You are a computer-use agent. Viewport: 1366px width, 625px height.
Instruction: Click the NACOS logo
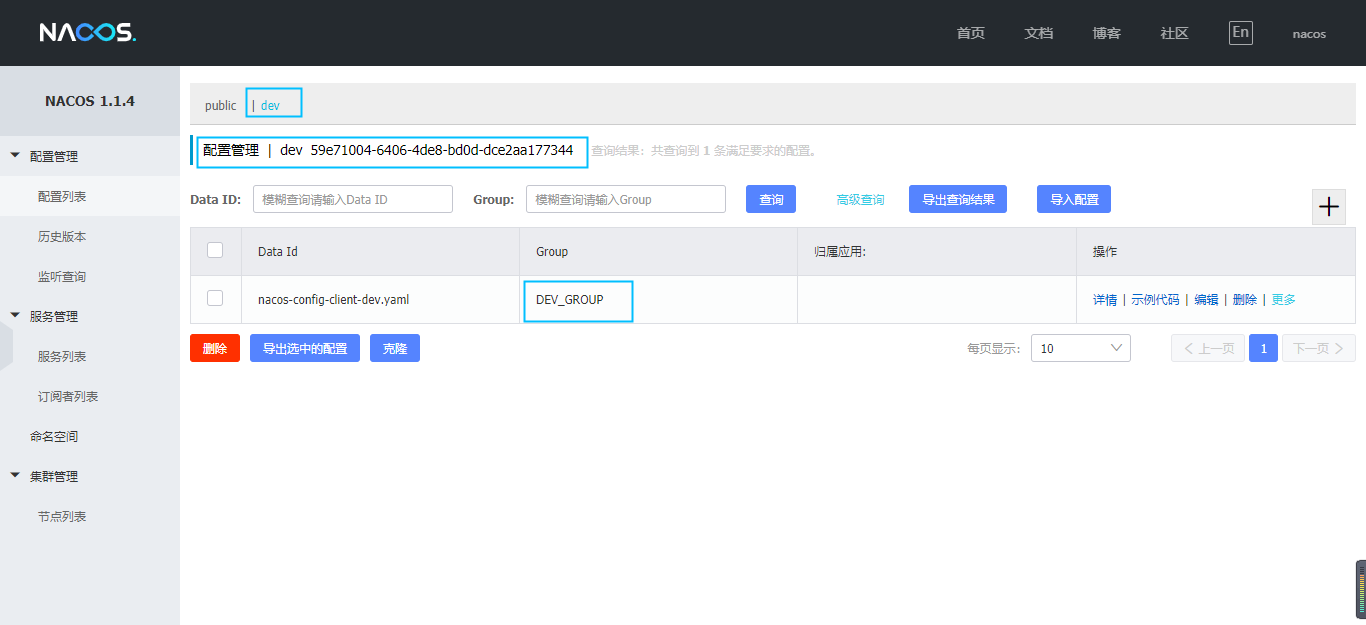coord(87,33)
